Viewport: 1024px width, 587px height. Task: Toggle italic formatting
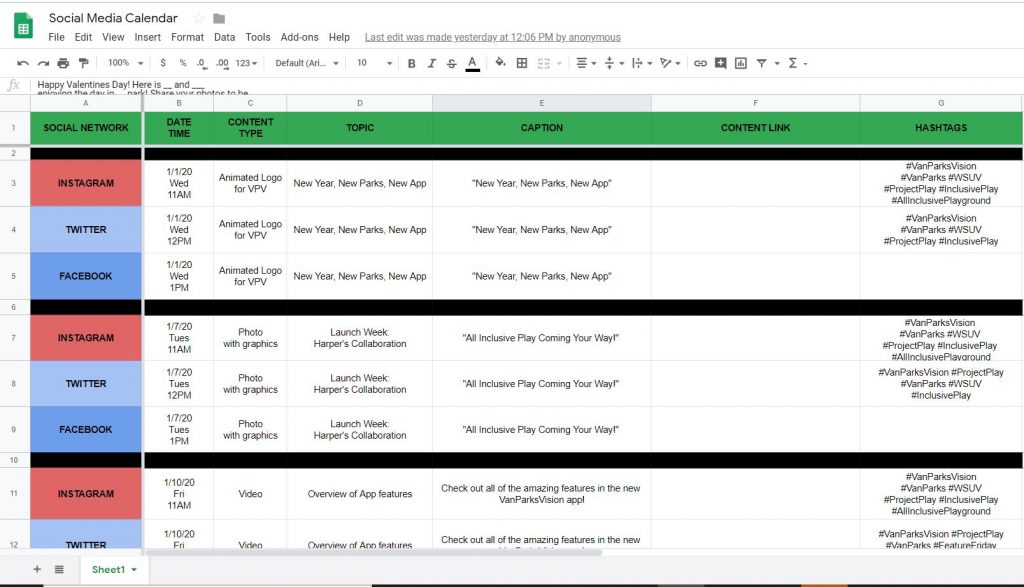click(431, 63)
